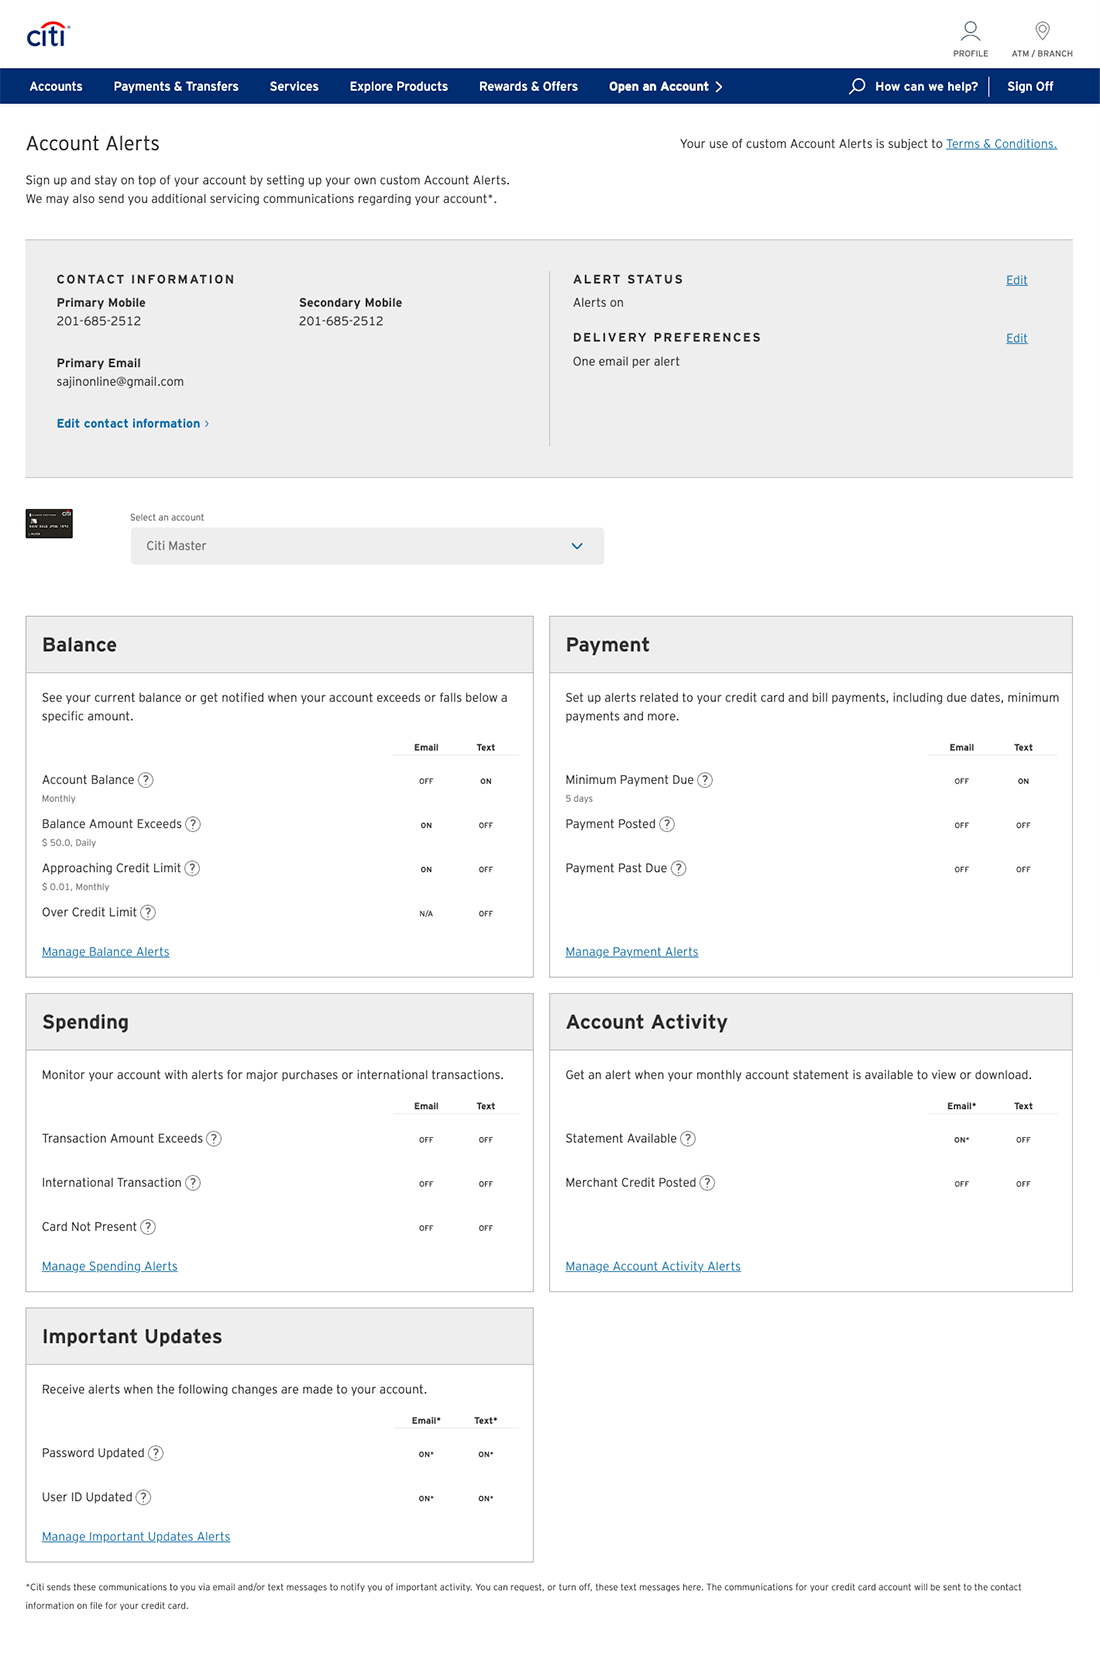Toggle Payment Past Due Email OFF status
This screenshot has width=1100, height=1660.
962,869
